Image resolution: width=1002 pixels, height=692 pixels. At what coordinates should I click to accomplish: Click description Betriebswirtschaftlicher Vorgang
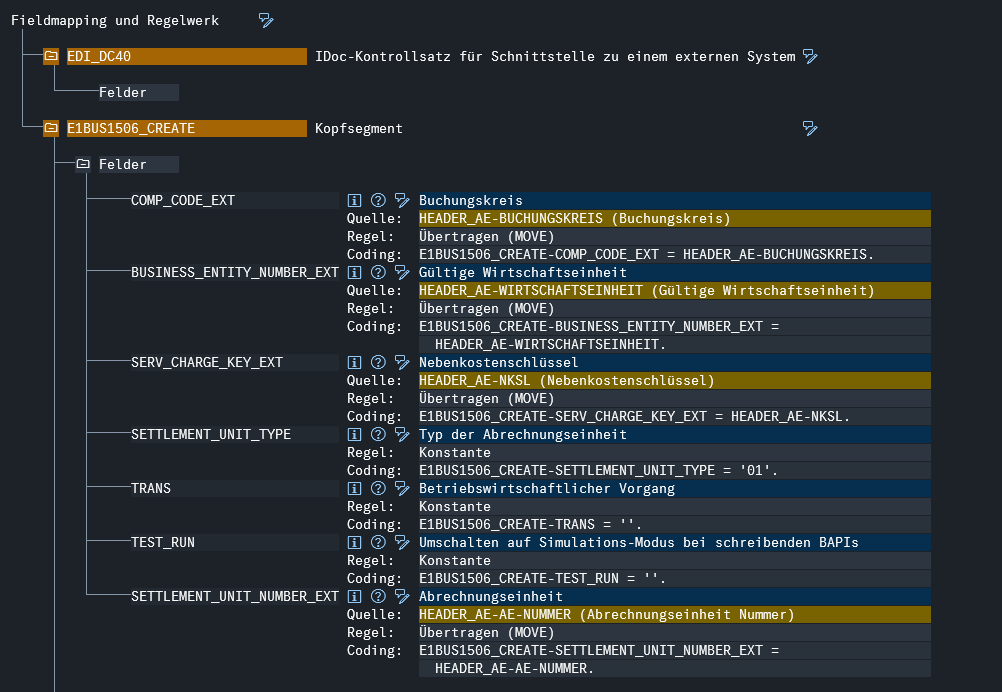[x=675, y=489]
